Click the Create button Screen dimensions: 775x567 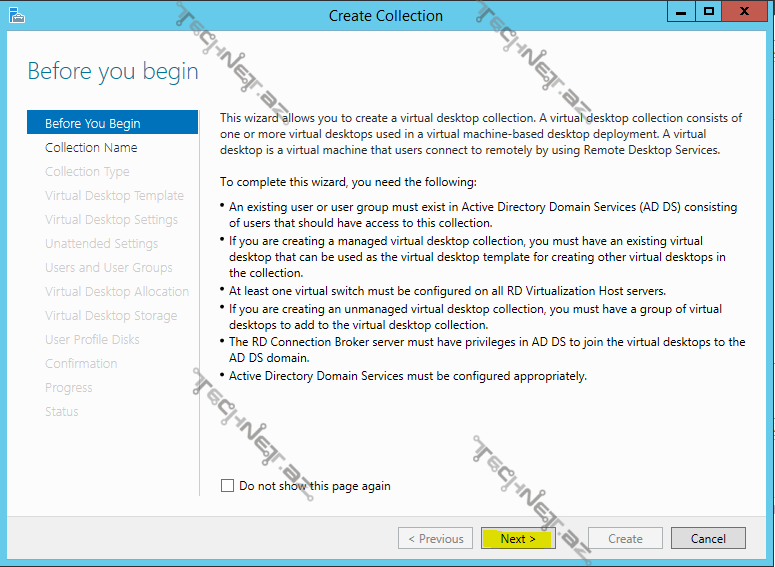click(625, 538)
